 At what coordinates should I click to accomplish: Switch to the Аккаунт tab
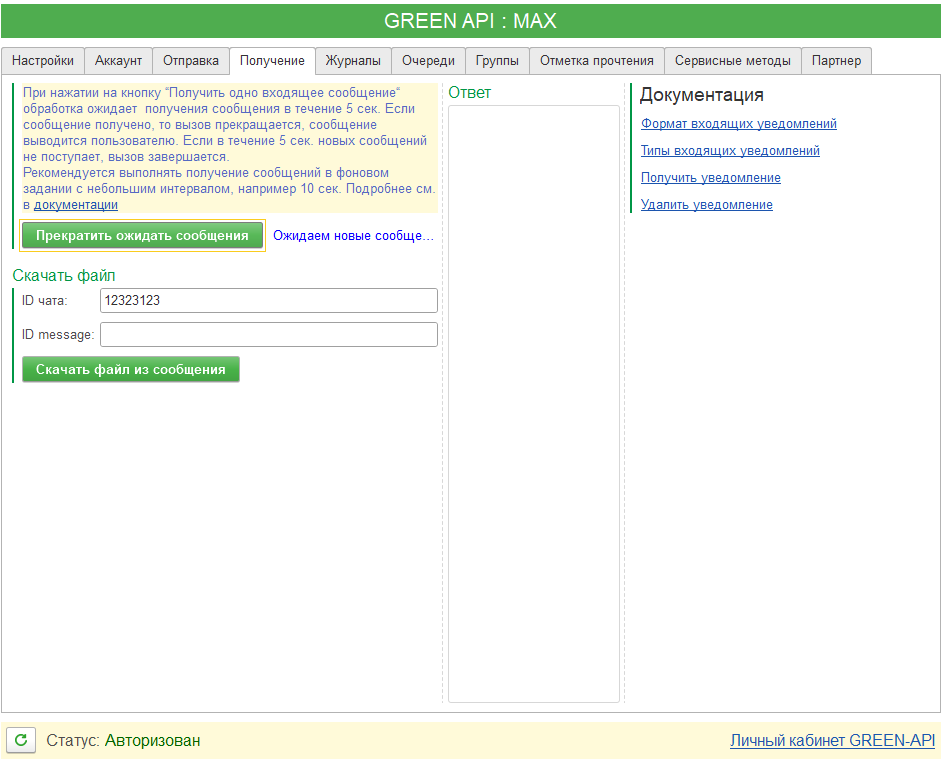[x=118, y=61]
